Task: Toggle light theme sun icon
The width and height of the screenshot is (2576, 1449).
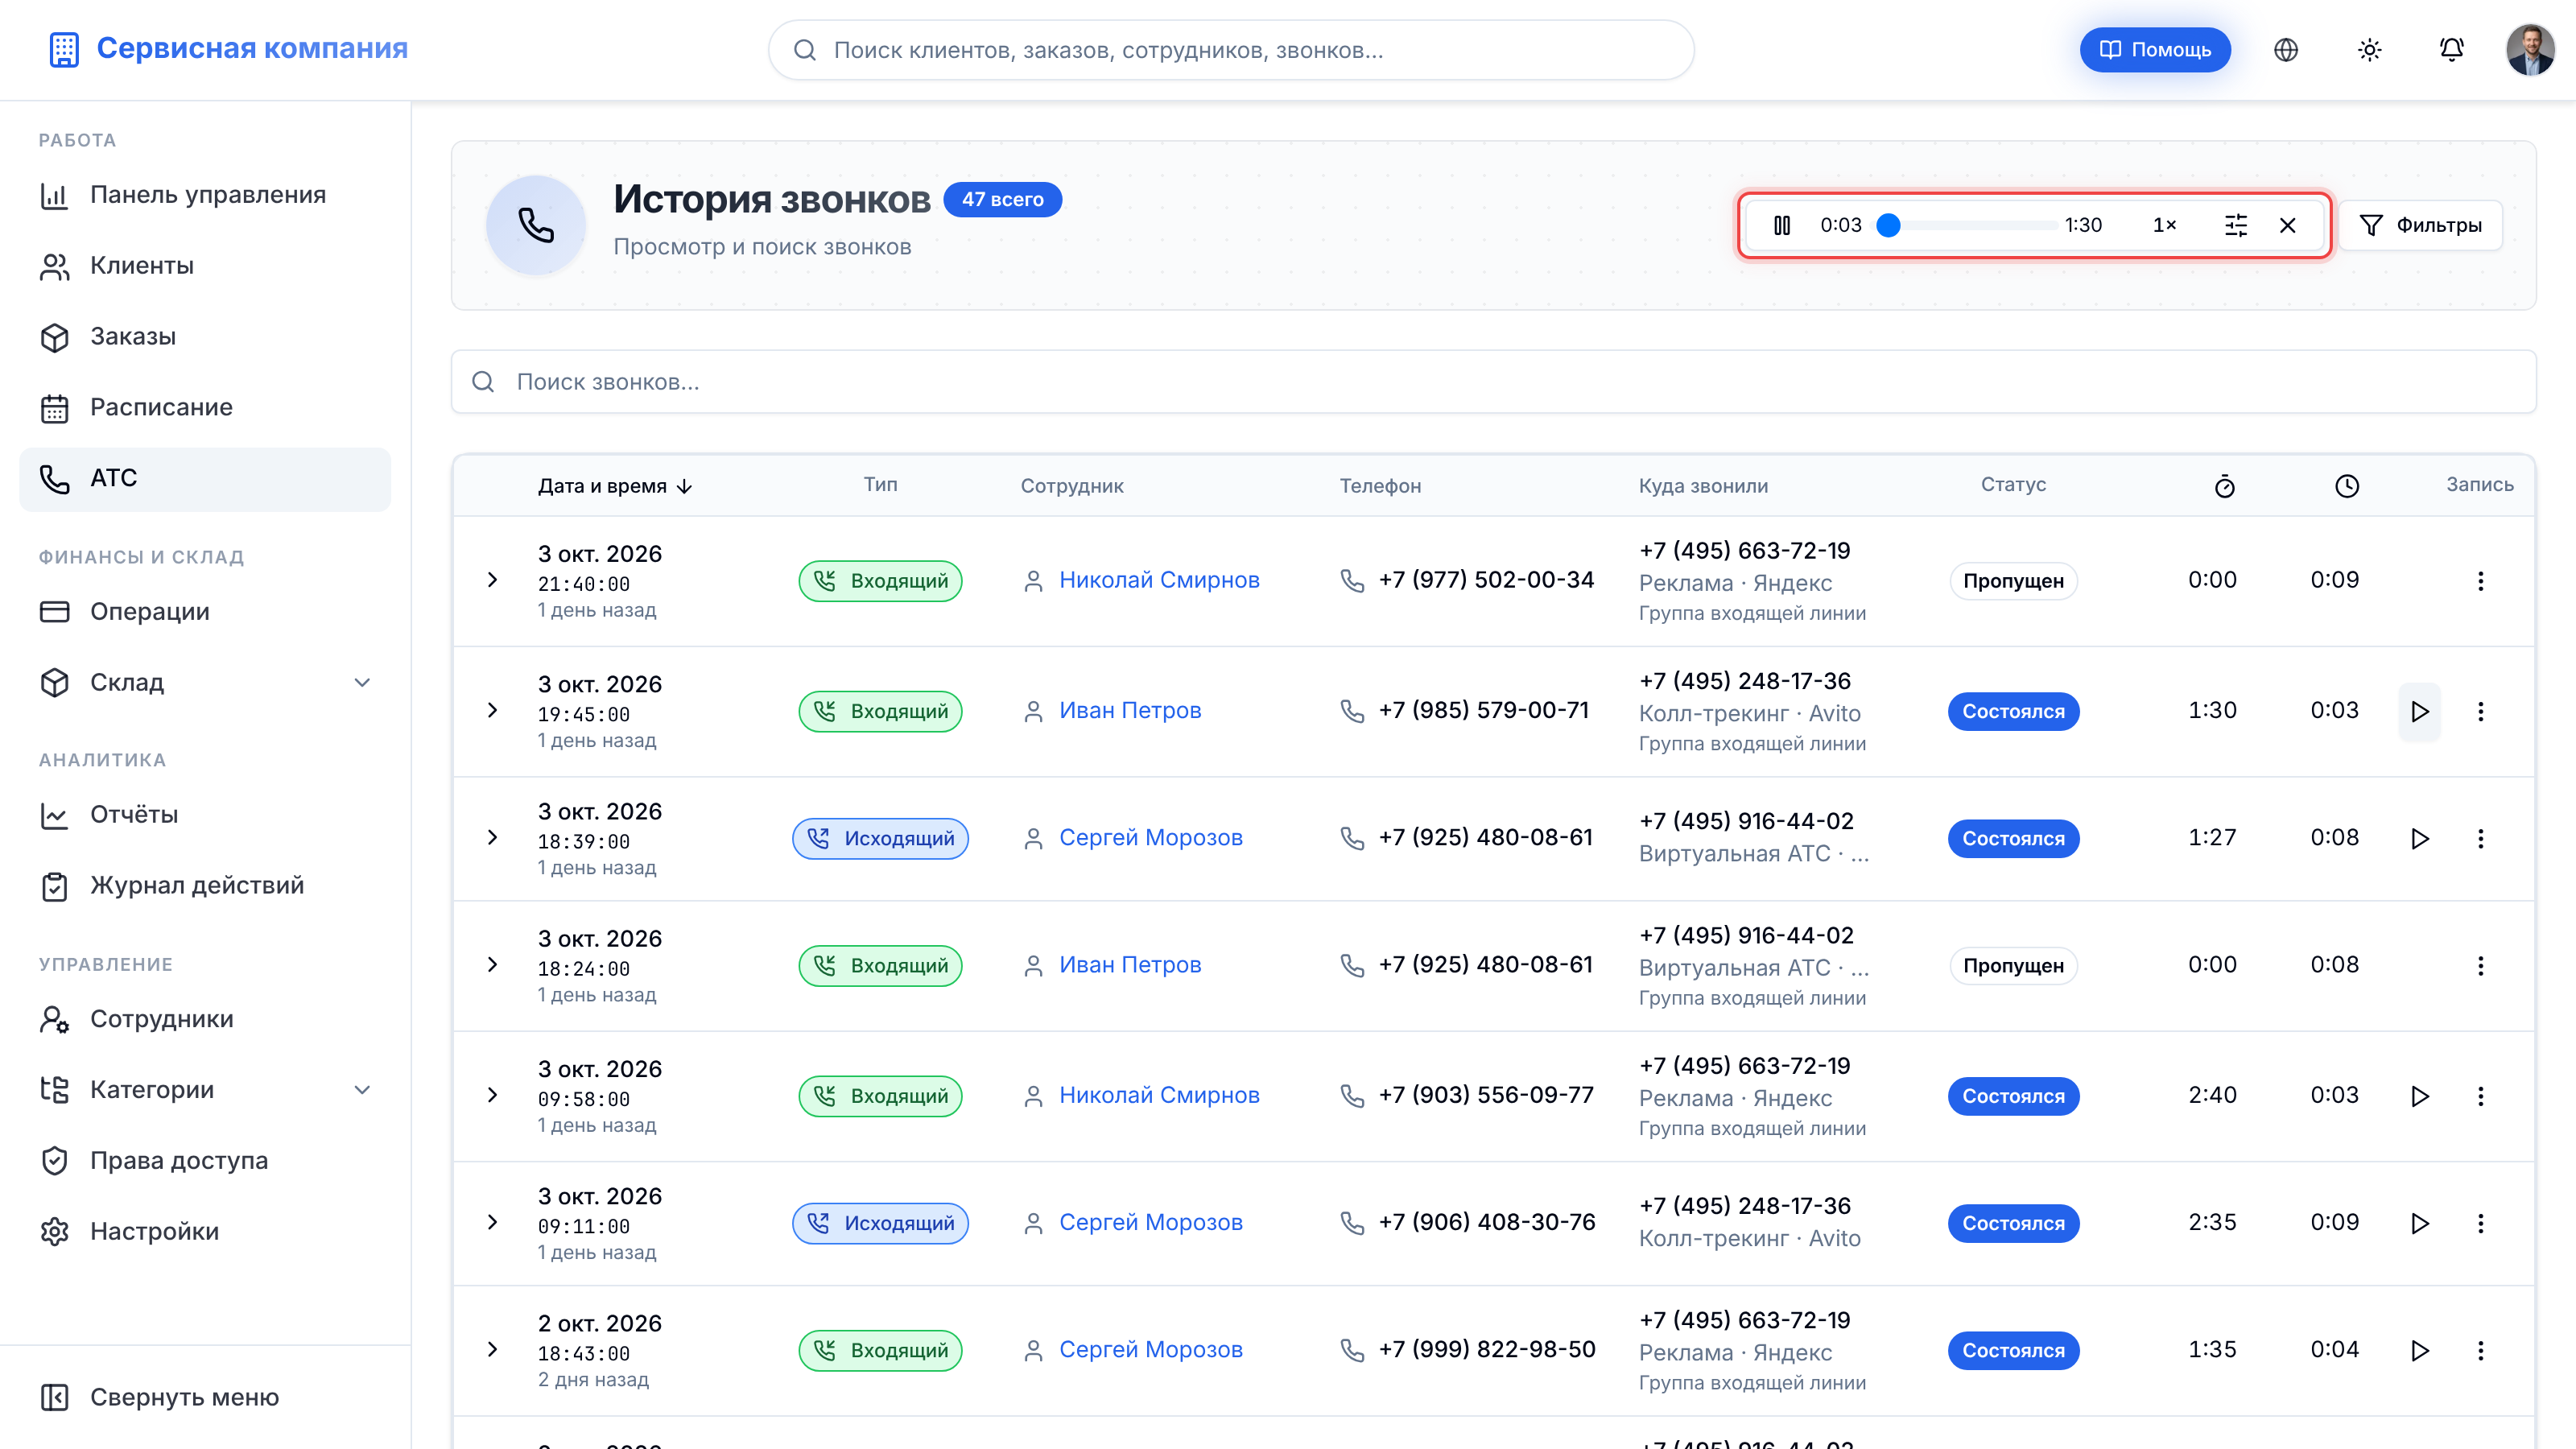Action: click(2369, 49)
